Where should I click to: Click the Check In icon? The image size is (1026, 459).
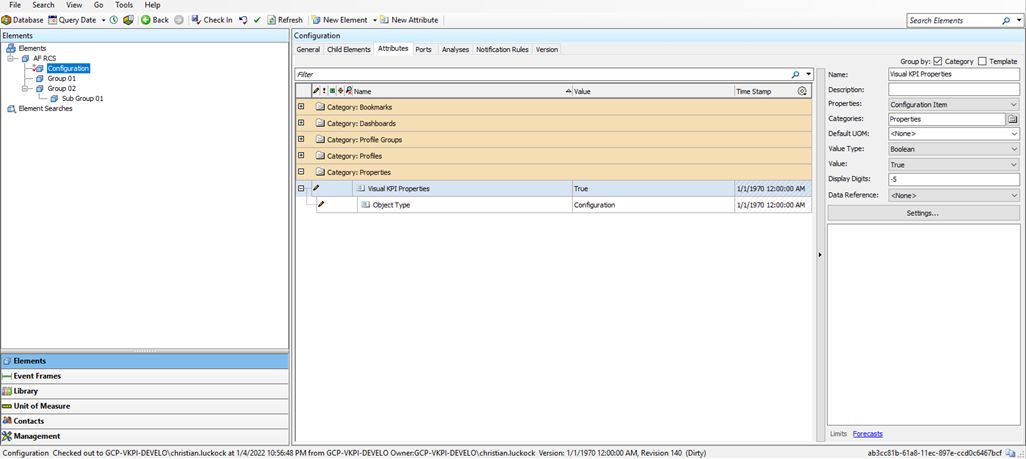(196, 20)
